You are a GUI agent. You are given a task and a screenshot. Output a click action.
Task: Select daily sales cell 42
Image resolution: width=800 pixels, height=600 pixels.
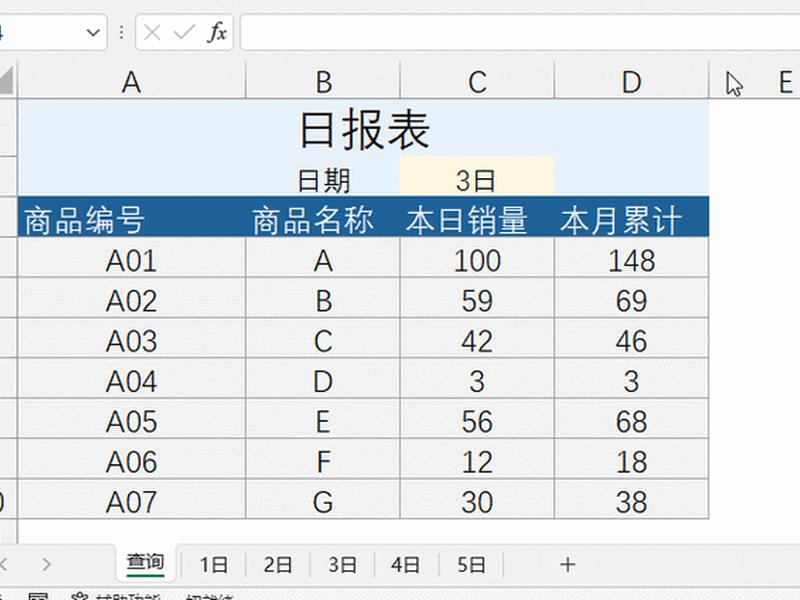coord(478,338)
